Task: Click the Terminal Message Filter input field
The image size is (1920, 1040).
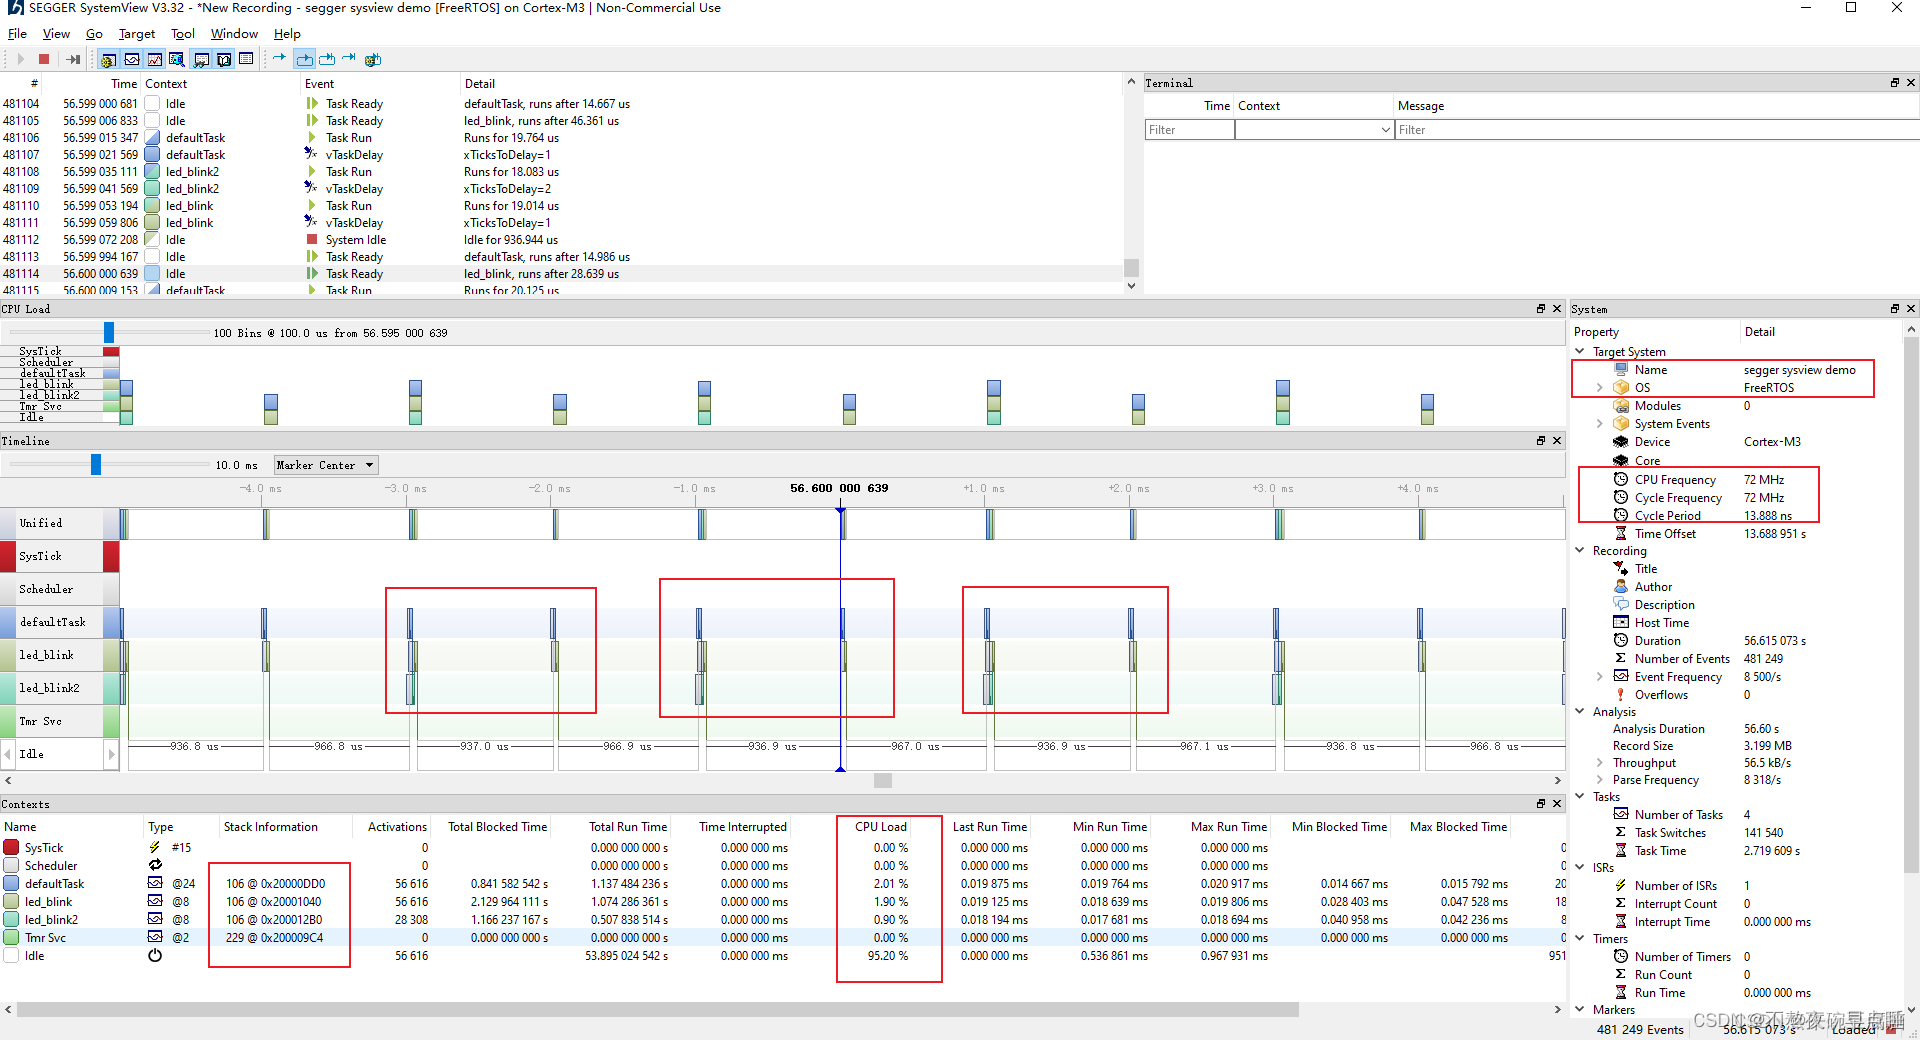Action: [x=1656, y=130]
